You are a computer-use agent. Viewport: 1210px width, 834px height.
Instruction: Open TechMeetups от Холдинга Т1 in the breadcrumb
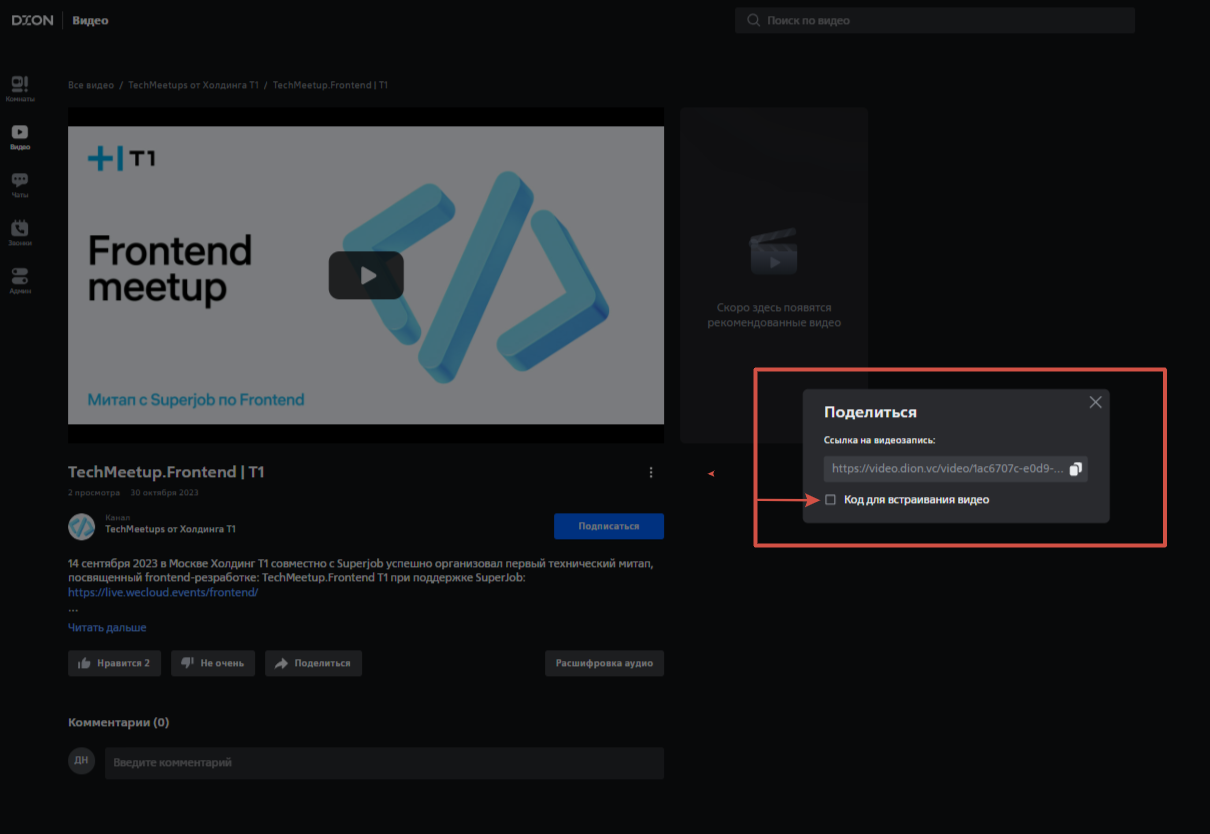[194, 86]
